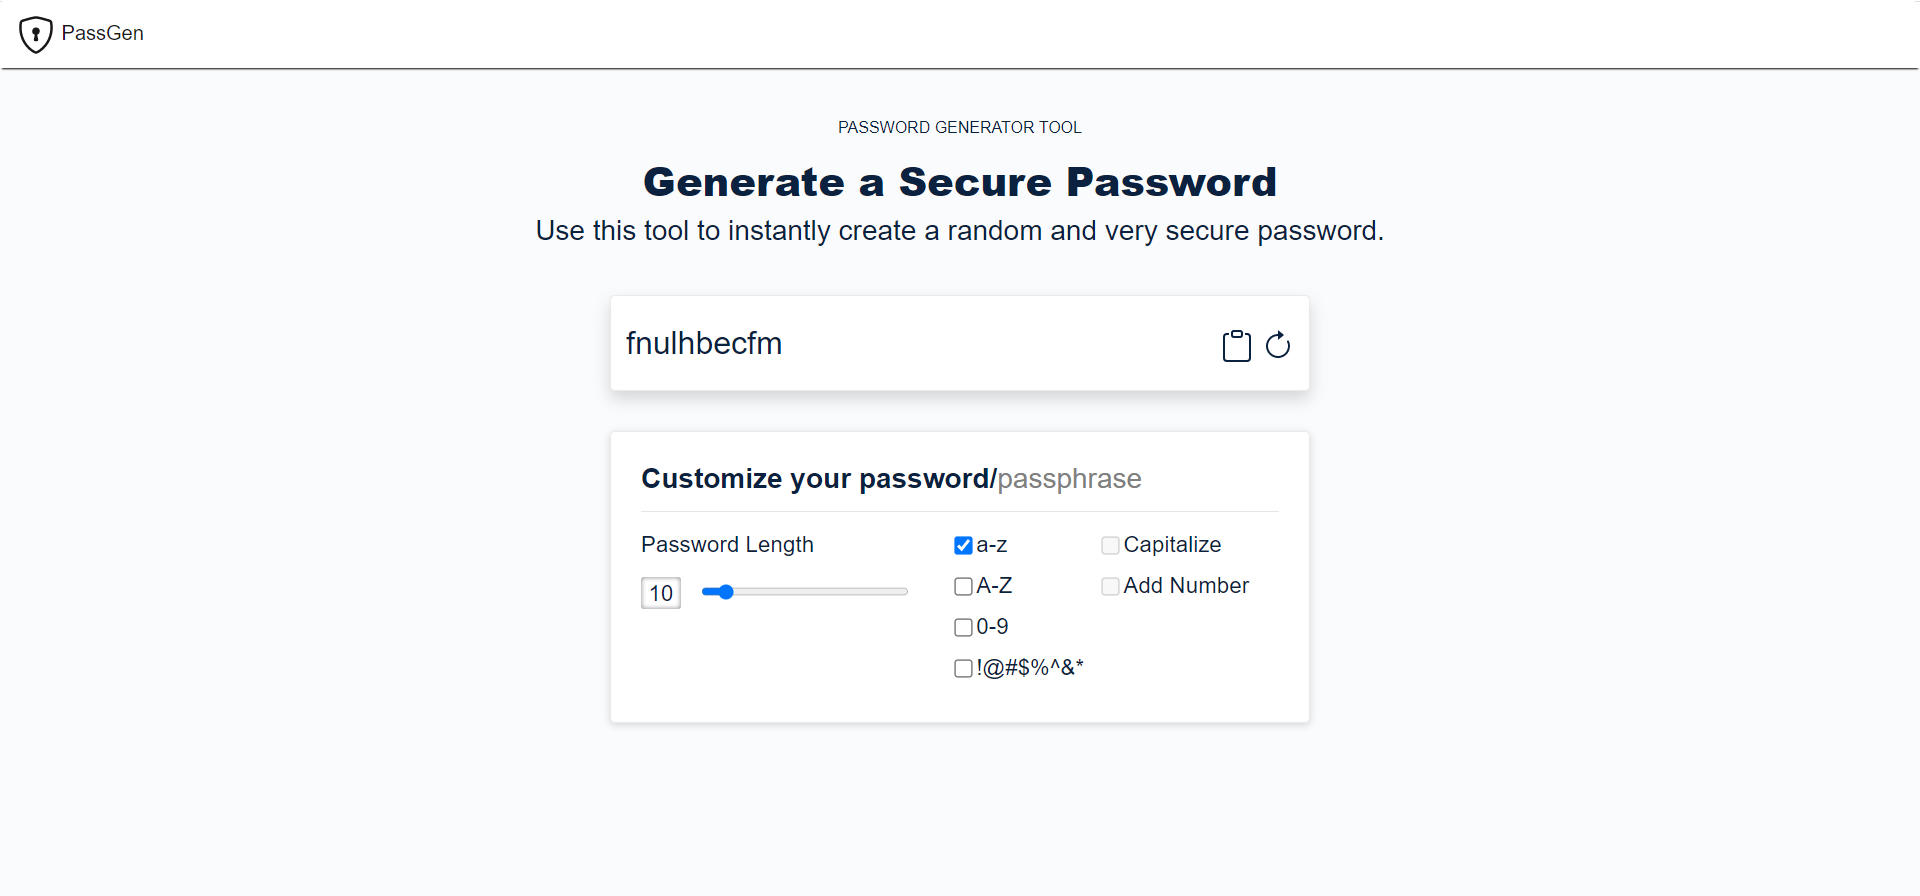Viewport: 1920px width, 896px height.
Task: Enable the !@#$%^&* symbols checkbox
Action: click(x=963, y=668)
